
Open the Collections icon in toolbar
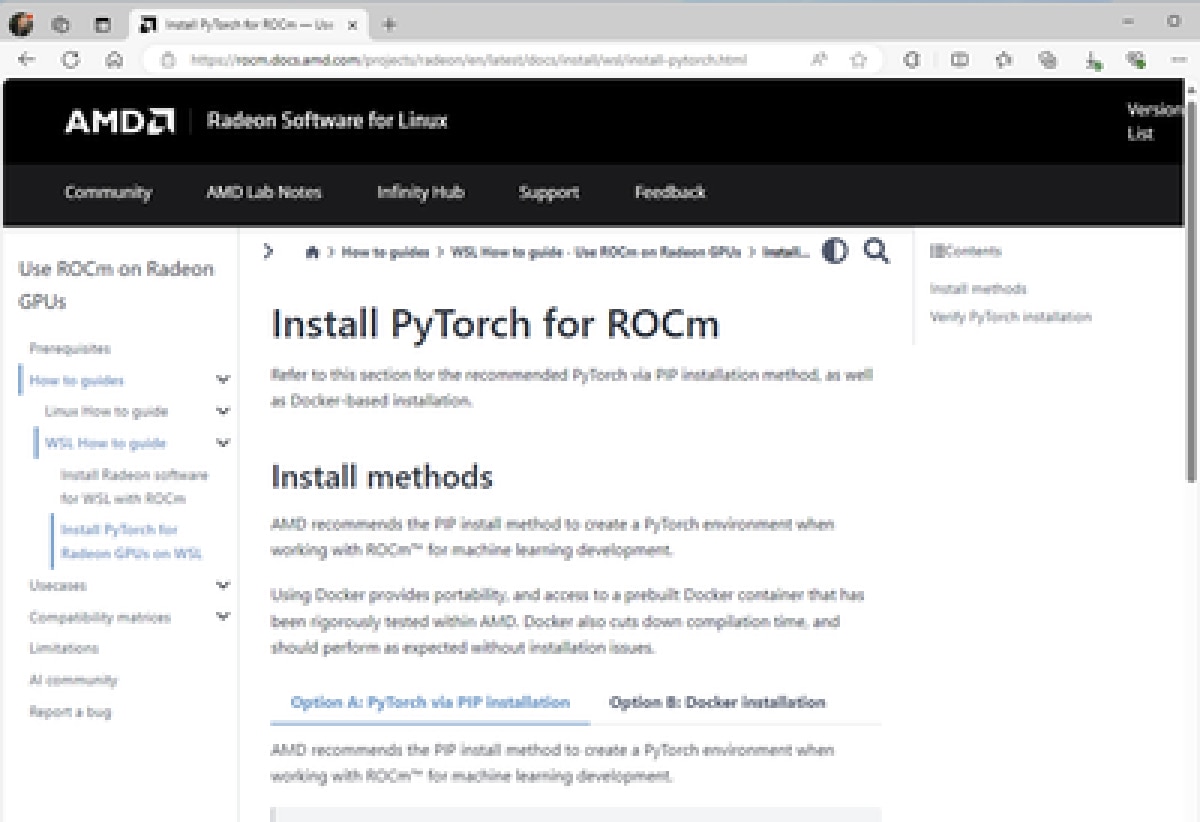coord(1048,60)
